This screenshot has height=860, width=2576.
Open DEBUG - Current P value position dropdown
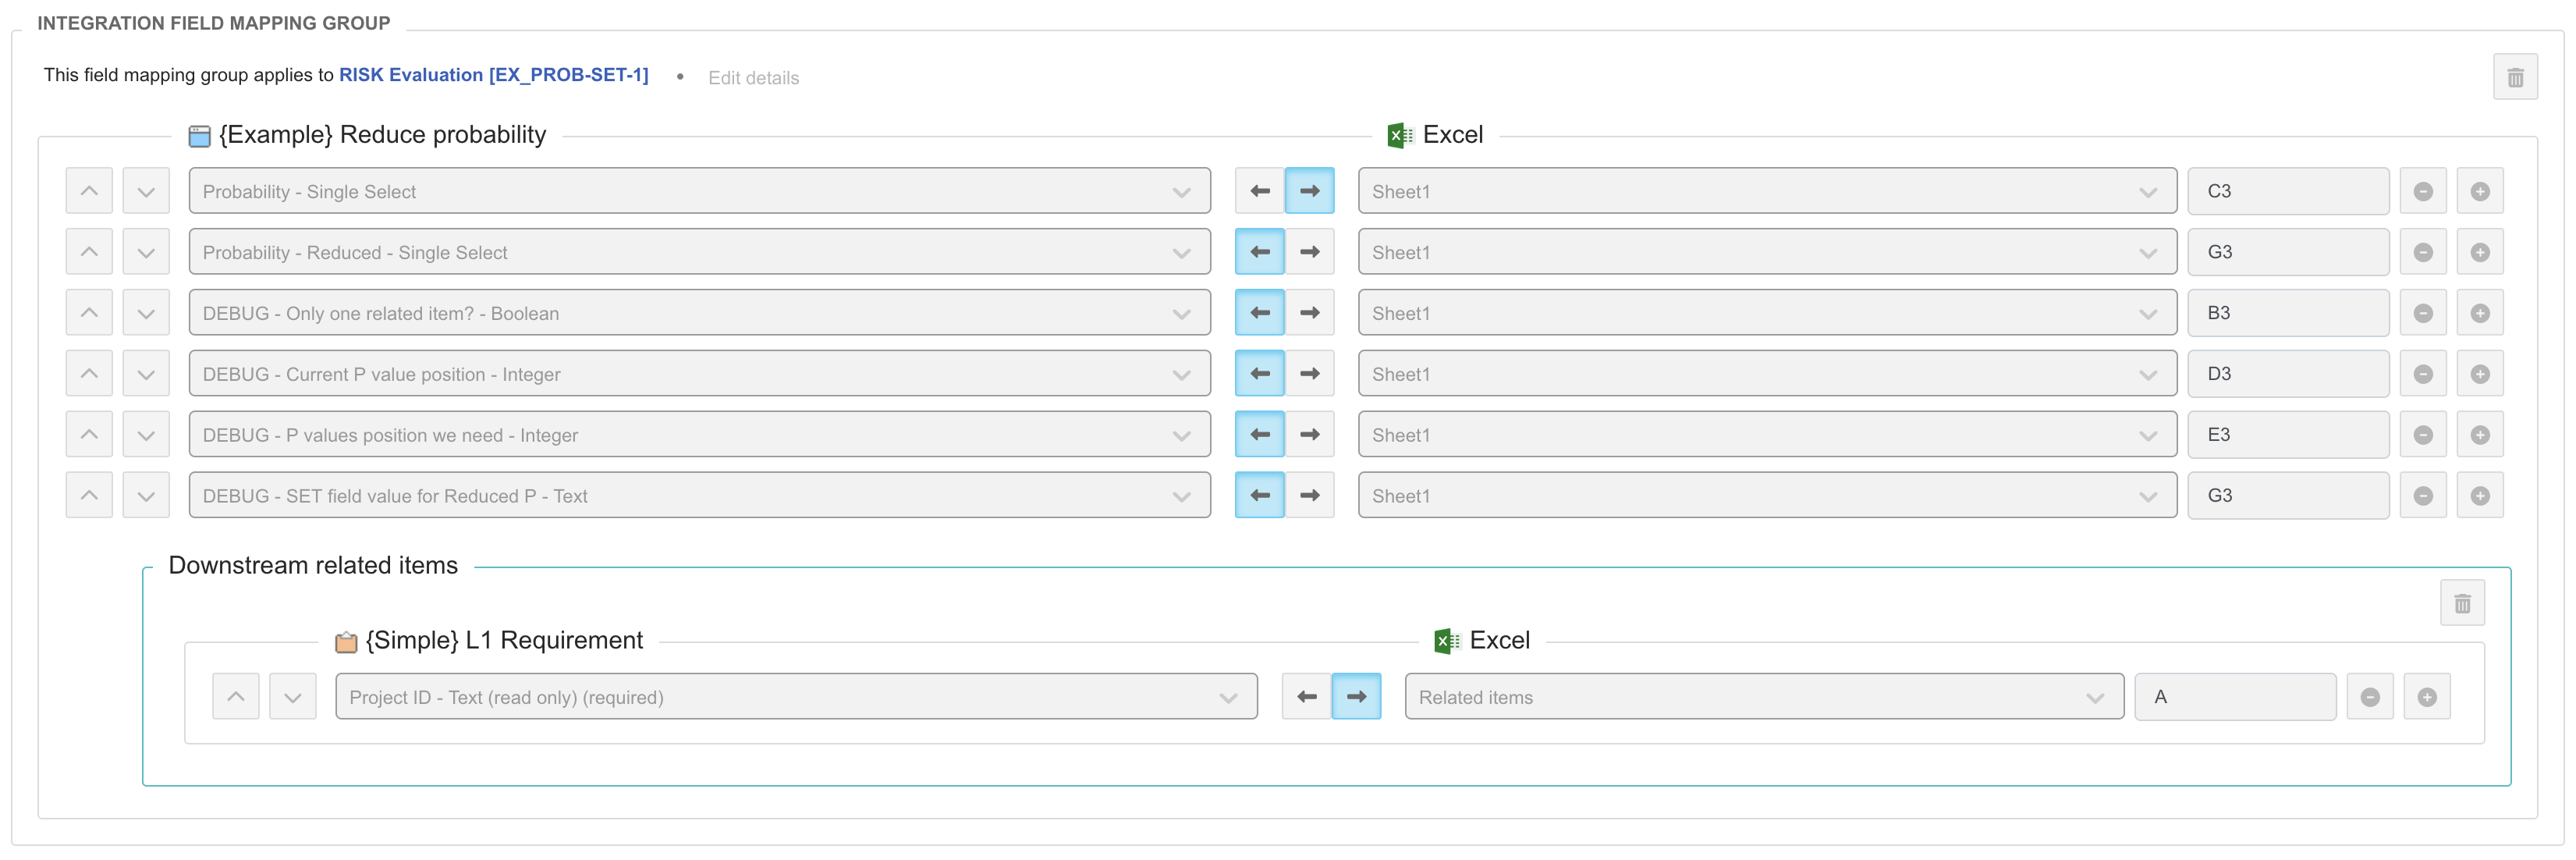pyautogui.click(x=700, y=374)
